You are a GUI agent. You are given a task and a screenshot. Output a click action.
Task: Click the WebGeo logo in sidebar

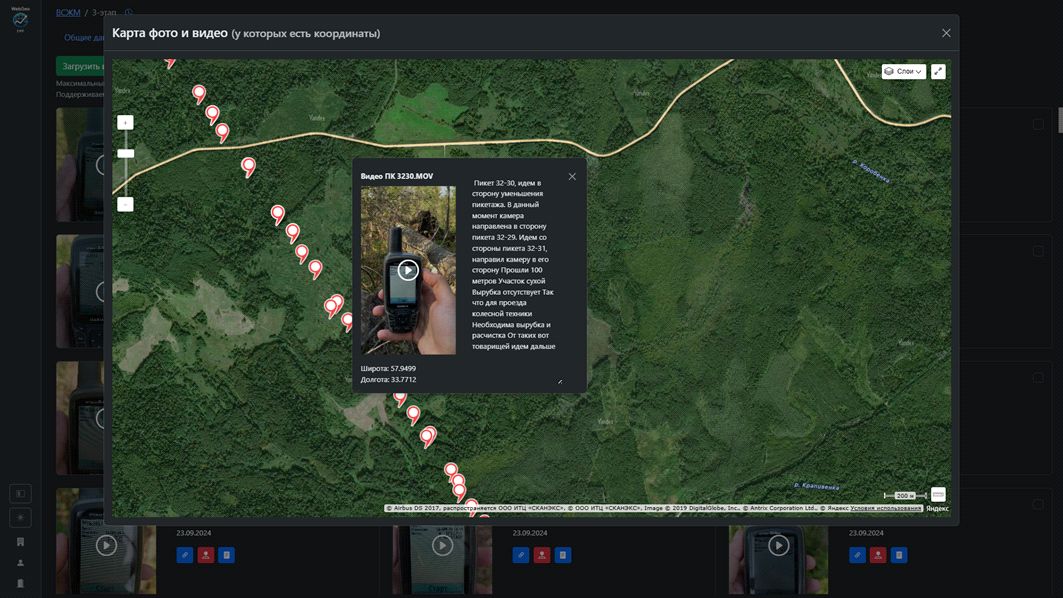pos(20,19)
